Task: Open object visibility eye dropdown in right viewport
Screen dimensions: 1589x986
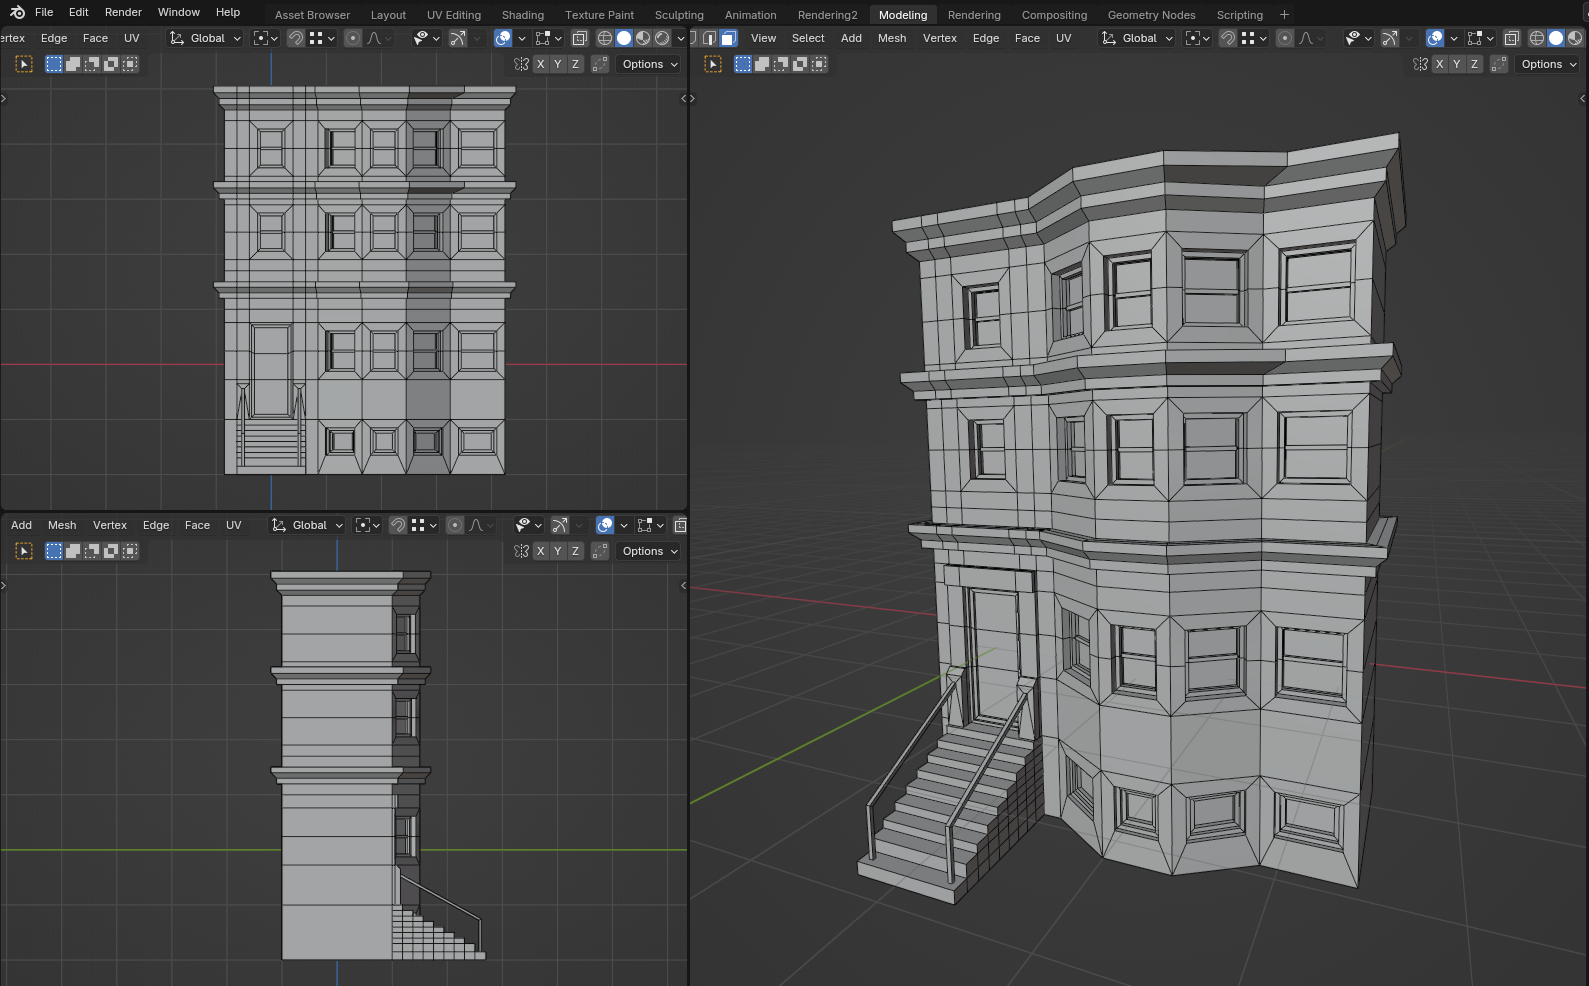Action: 1358,38
